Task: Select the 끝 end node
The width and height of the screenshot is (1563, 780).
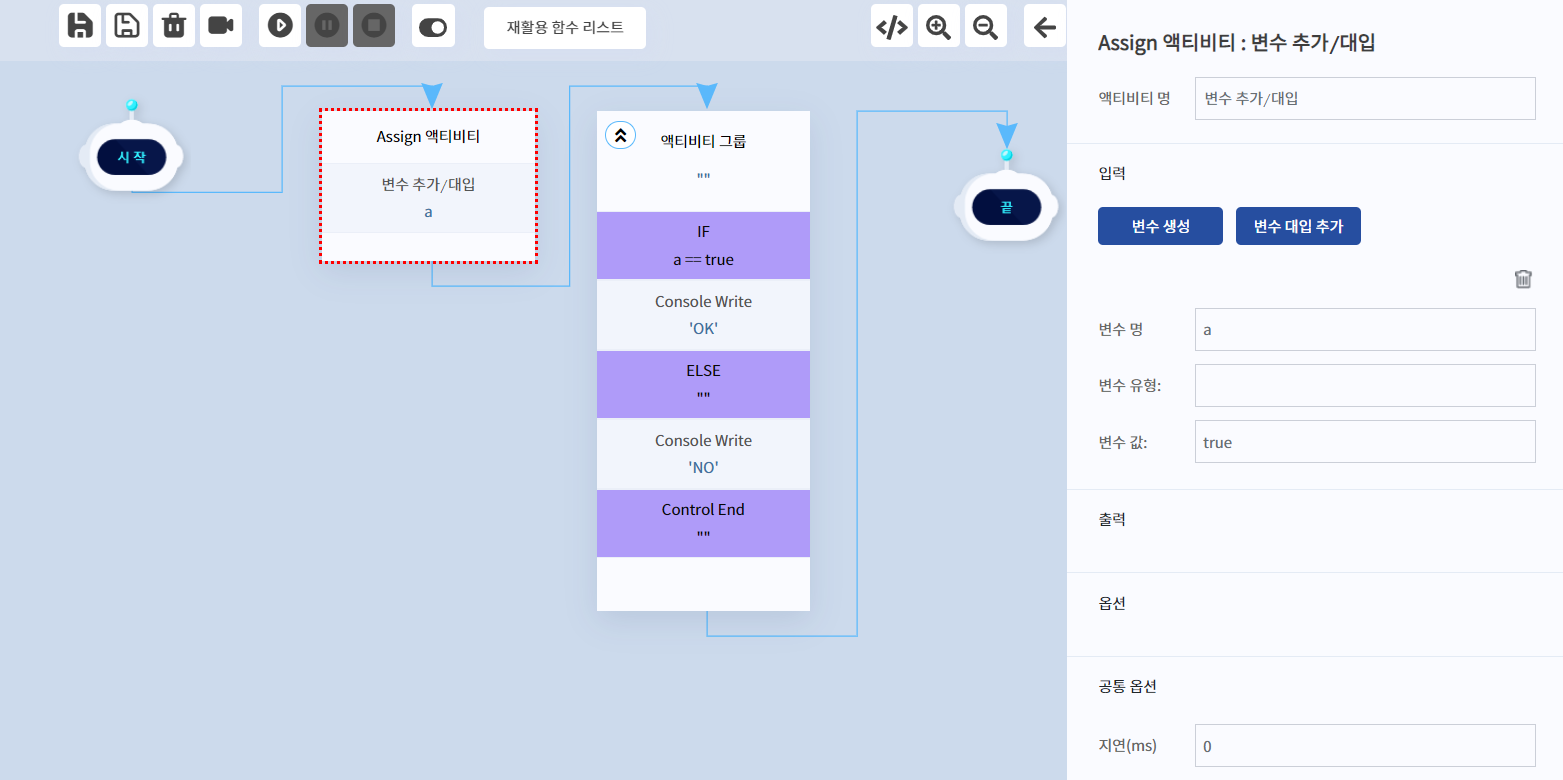Action: (1006, 207)
